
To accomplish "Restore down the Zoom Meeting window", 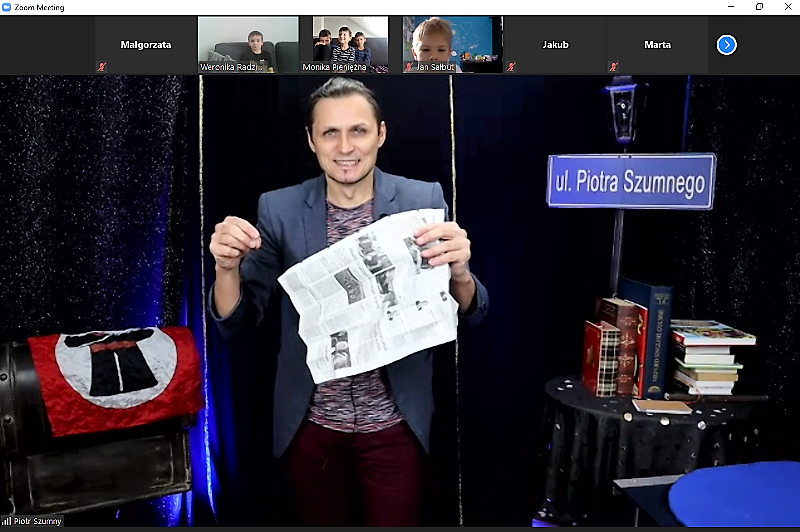I will click(x=759, y=7).
